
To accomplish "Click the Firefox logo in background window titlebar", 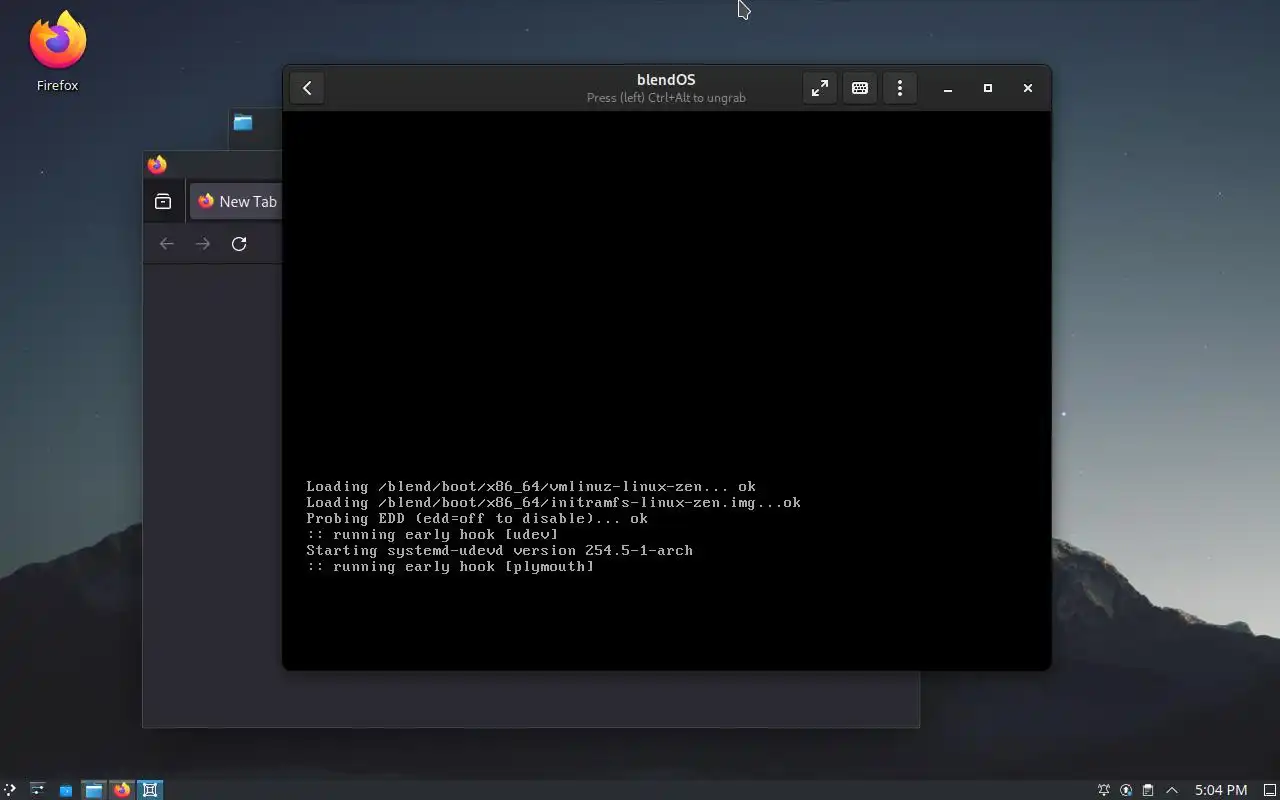I will [157, 165].
